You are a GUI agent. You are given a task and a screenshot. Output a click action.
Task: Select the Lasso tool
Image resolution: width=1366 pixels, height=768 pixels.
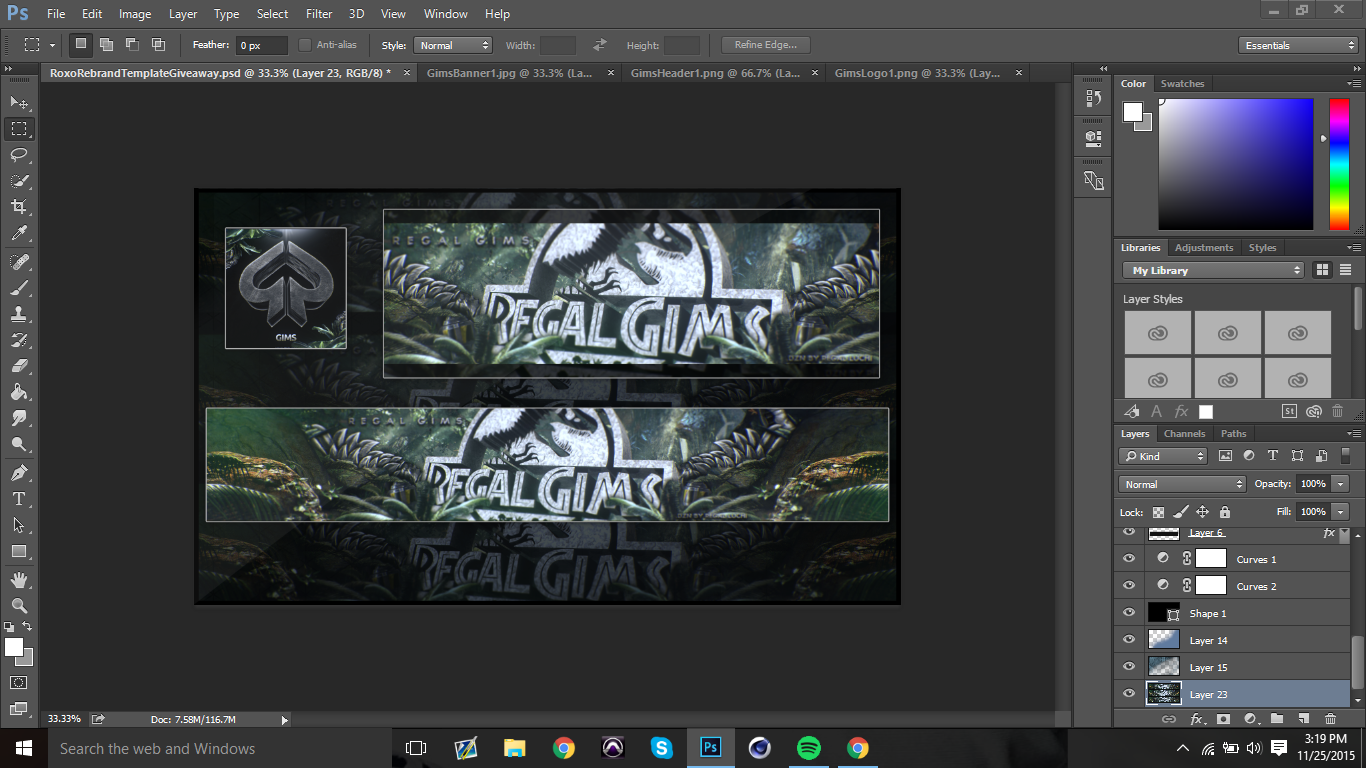pyautogui.click(x=19, y=155)
